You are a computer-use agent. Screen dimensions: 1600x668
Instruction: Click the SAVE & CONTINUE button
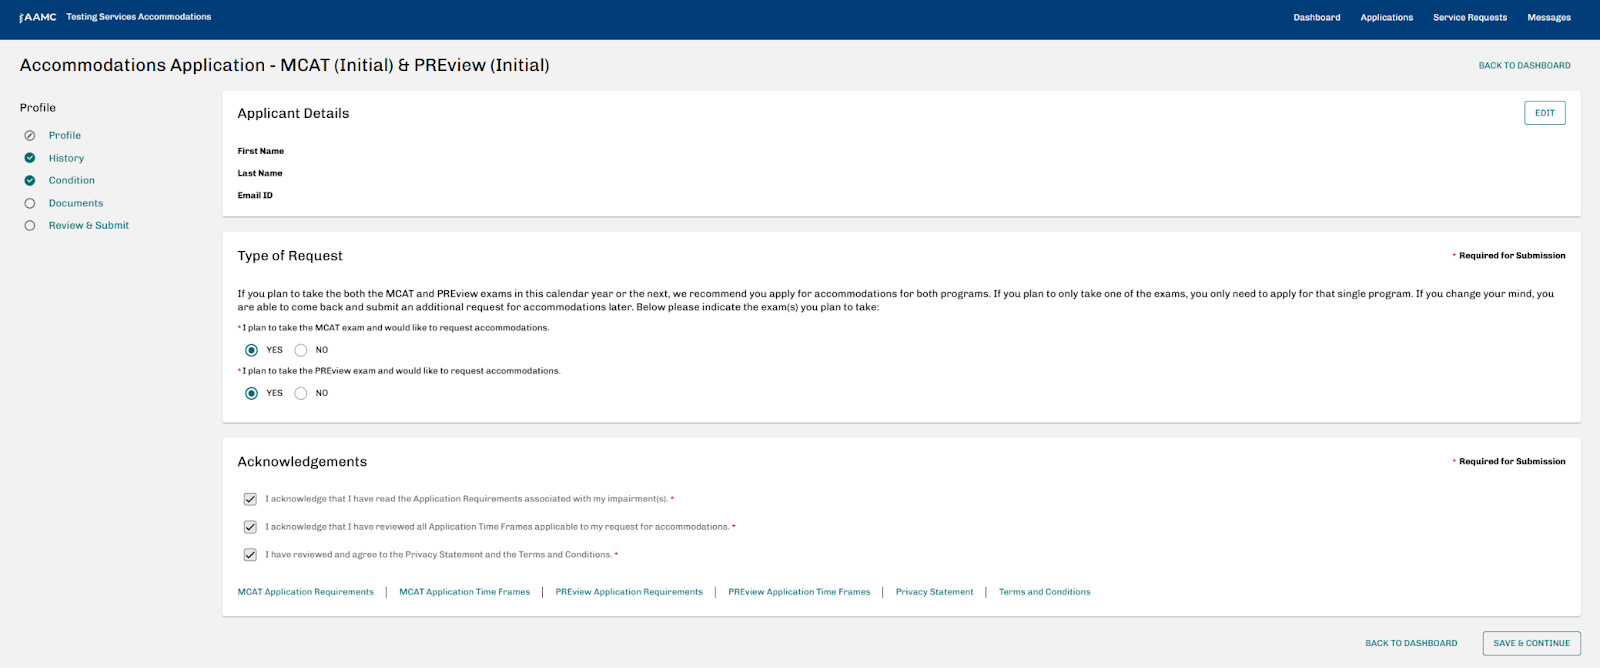(1531, 643)
